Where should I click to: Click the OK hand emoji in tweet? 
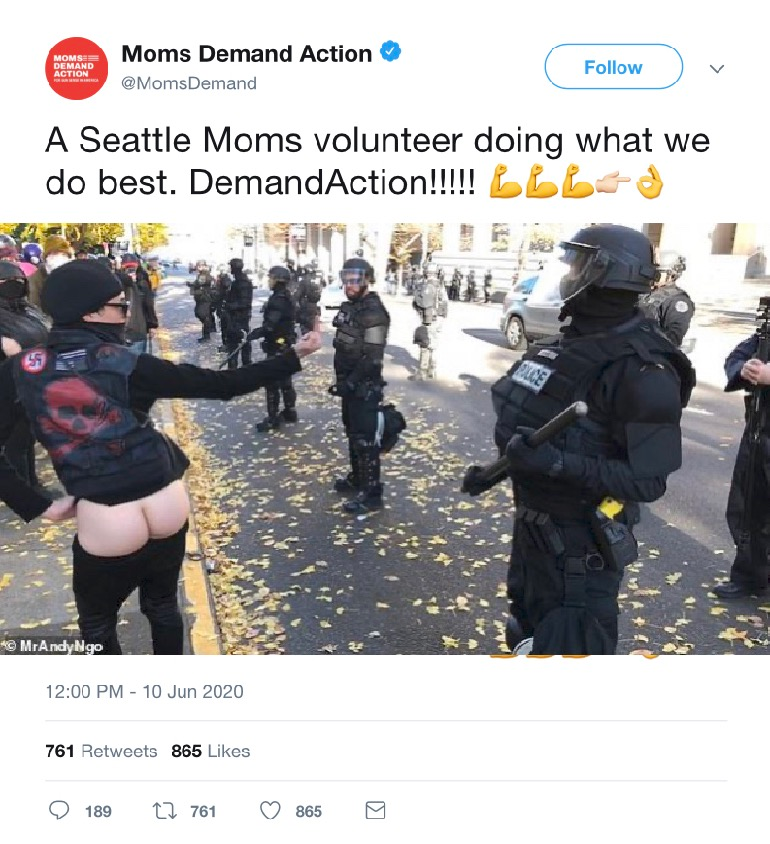[x=649, y=182]
